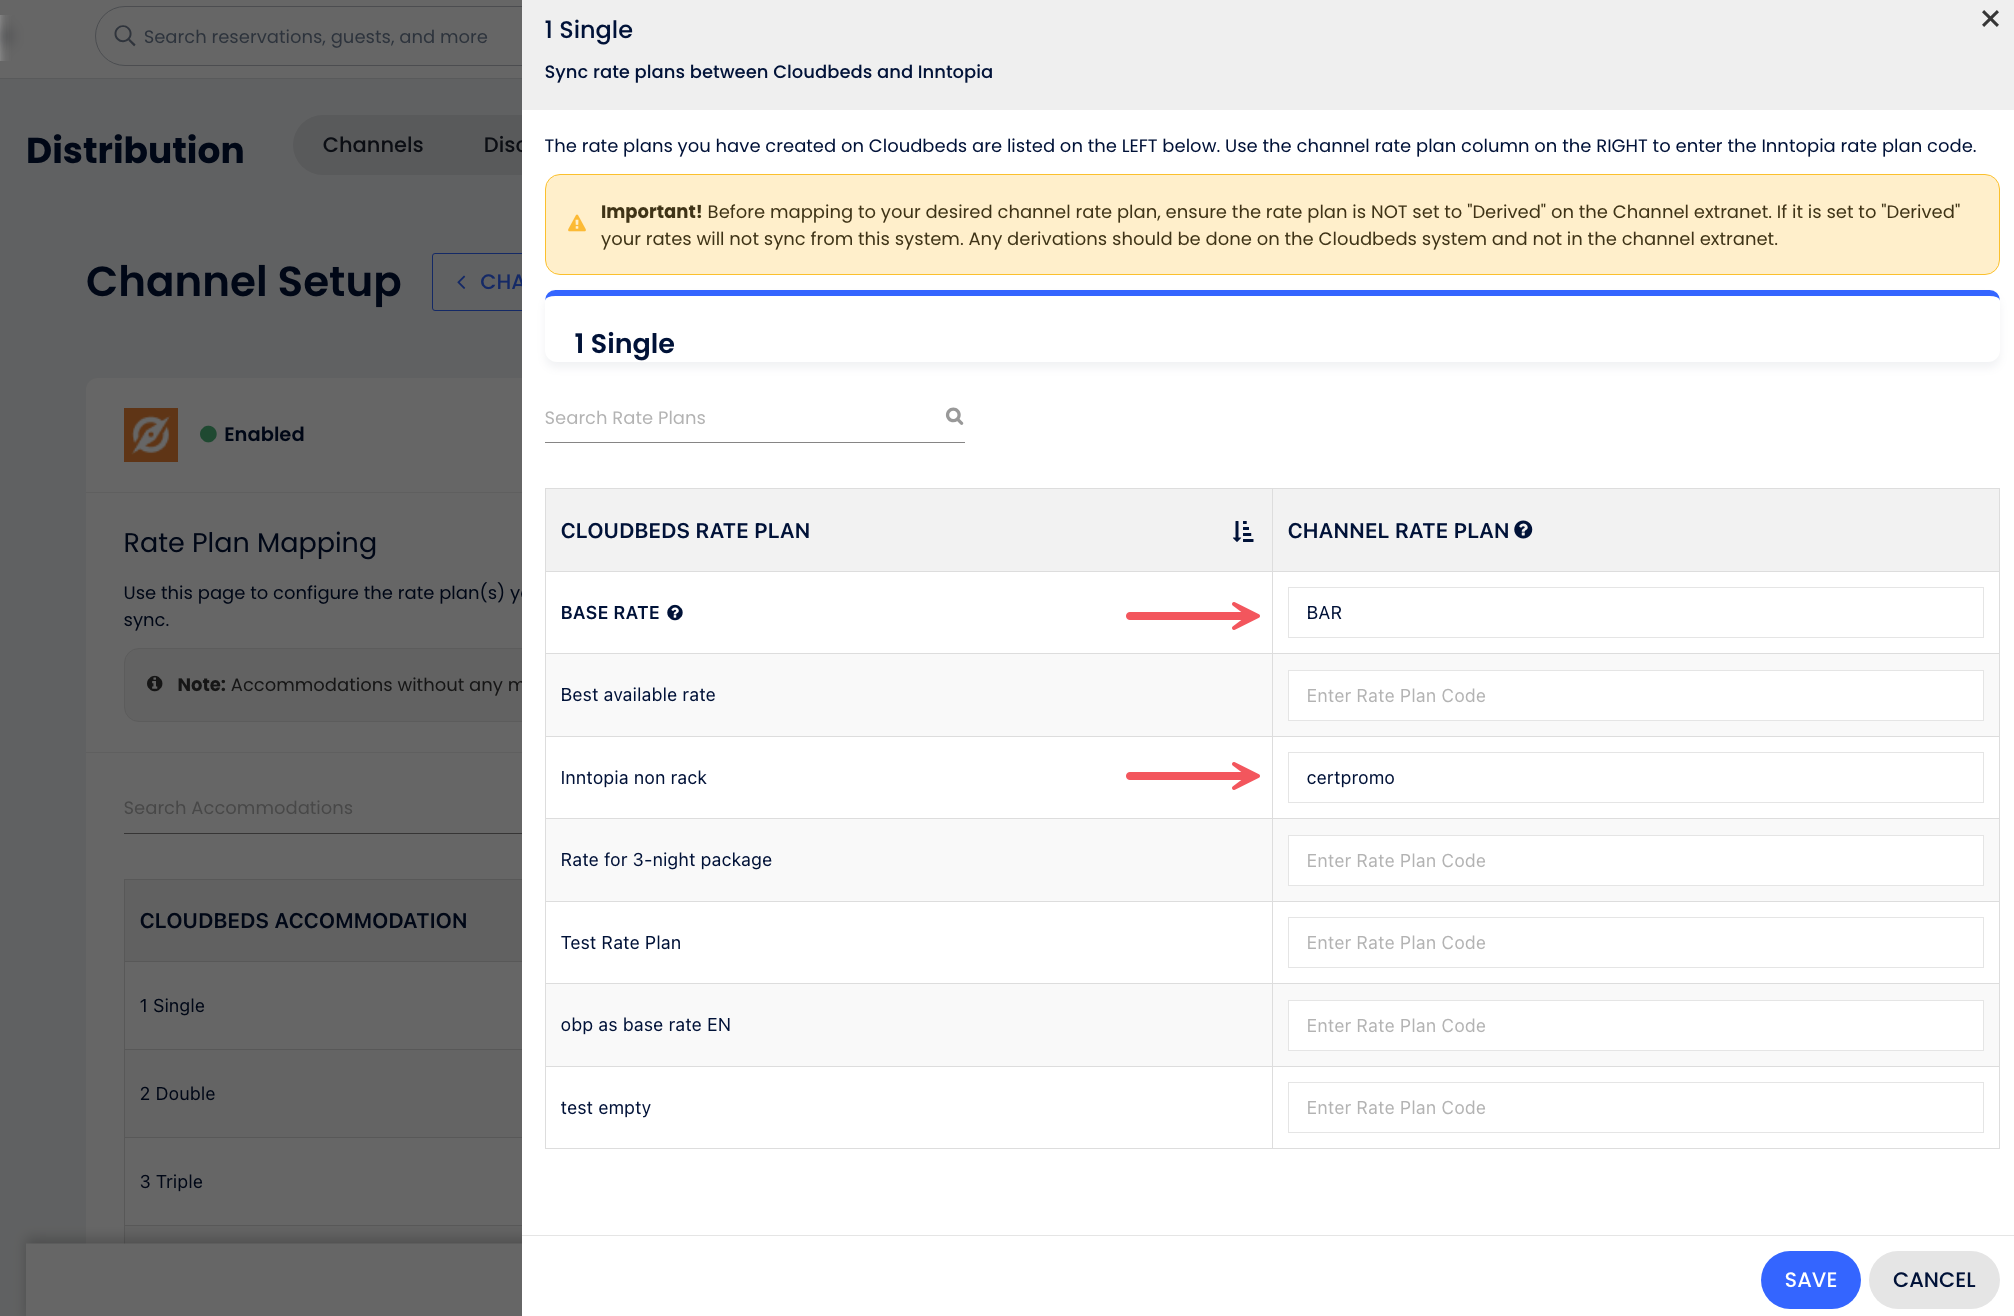
Task: Click the Inntopia channel logo icon
Action: (x=151, y=434)
